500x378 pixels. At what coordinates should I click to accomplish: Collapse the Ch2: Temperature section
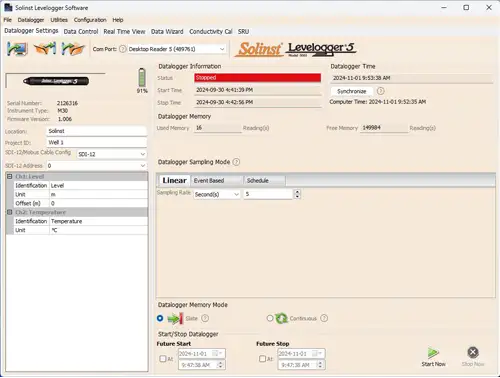(x=10, y=212)
